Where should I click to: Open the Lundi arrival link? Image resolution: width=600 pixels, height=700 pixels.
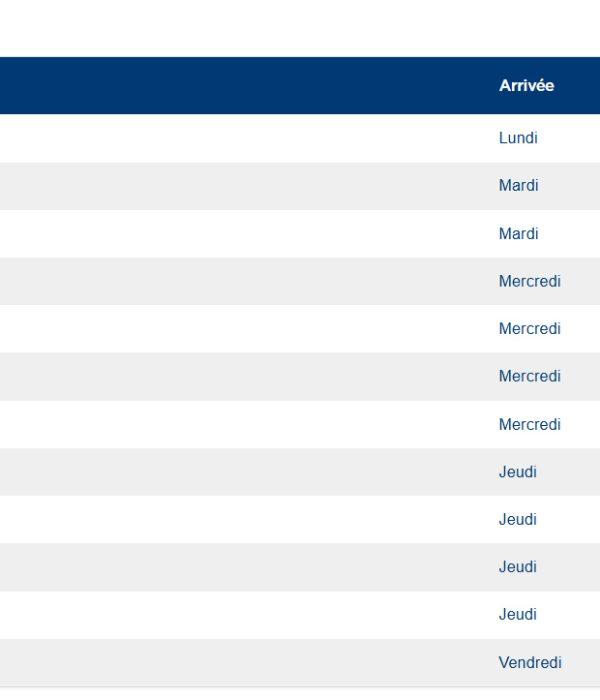pos(518,138)
